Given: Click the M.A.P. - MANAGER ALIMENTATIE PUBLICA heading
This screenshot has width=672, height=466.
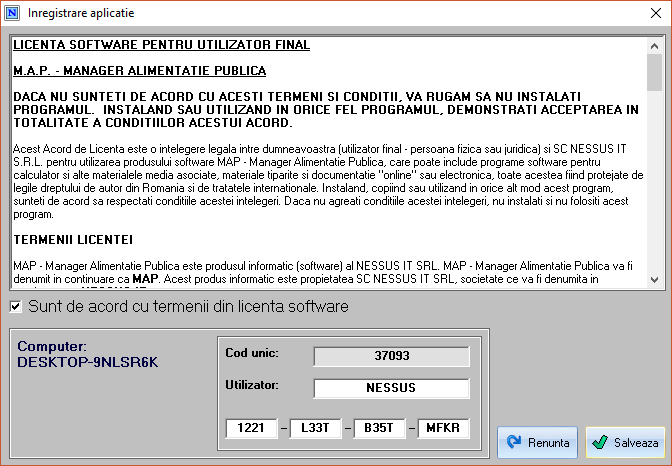Looking at the screenshot, I should pyautogui.click(x=140, y=71).
